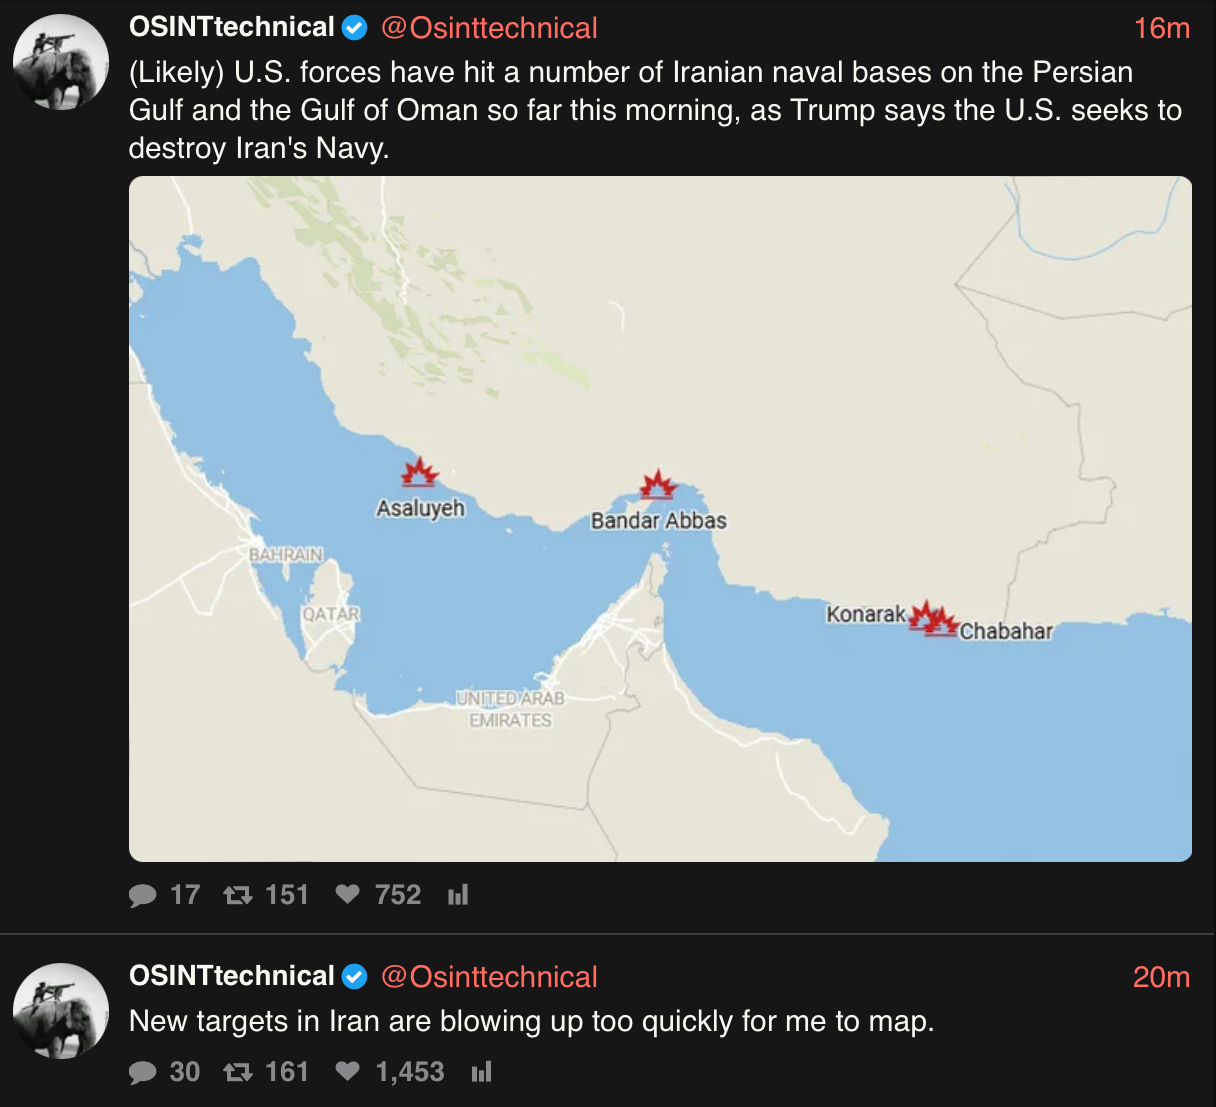Click the verified badge on top tweet
This screenshot has width=1216, height=1107.
point(355,28)
